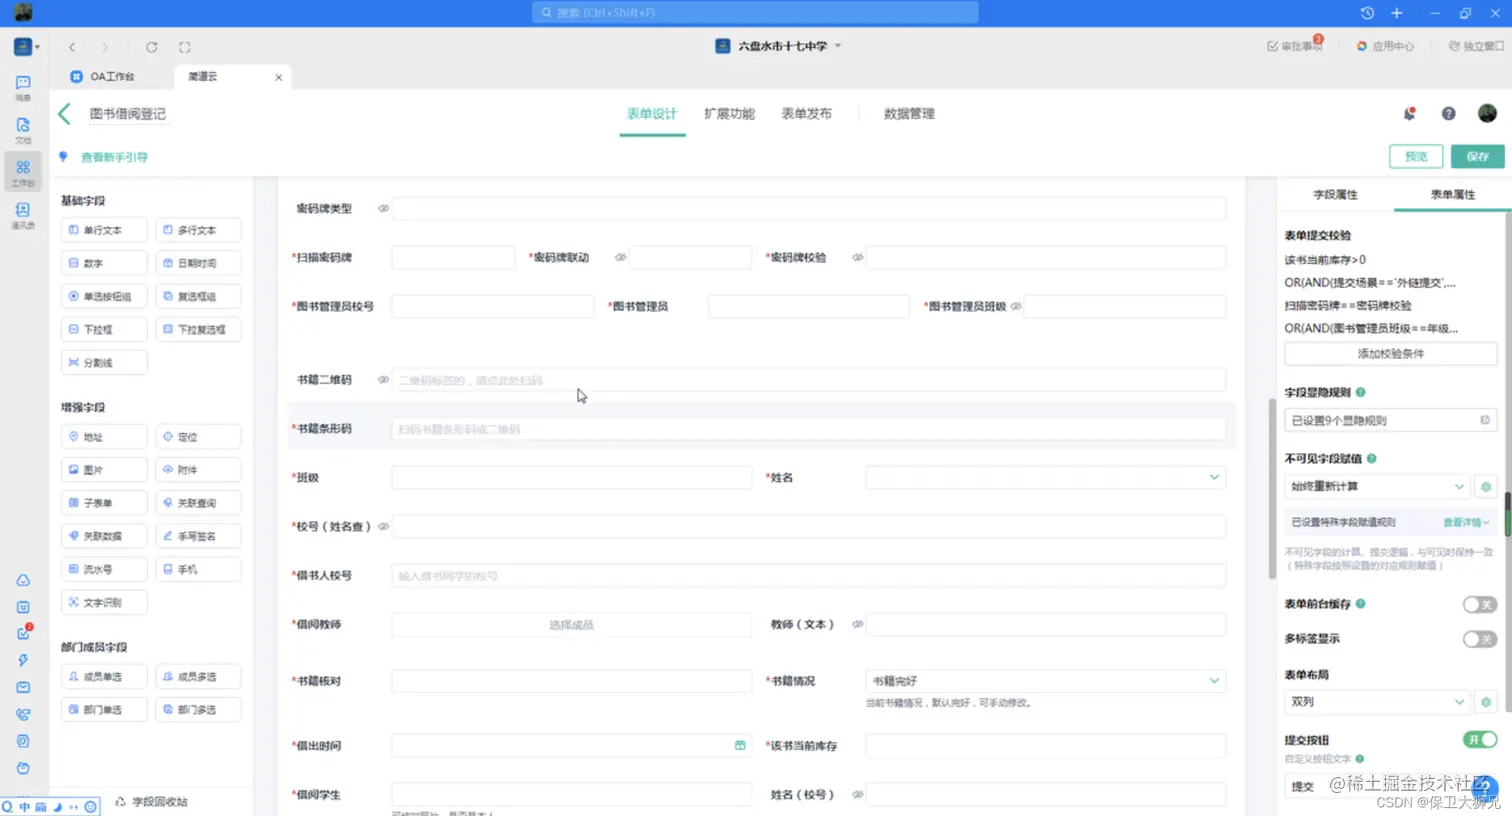Open the 通讯录 sidebar item
Viewport: 1512px width, 816px height.
[23, 215]
